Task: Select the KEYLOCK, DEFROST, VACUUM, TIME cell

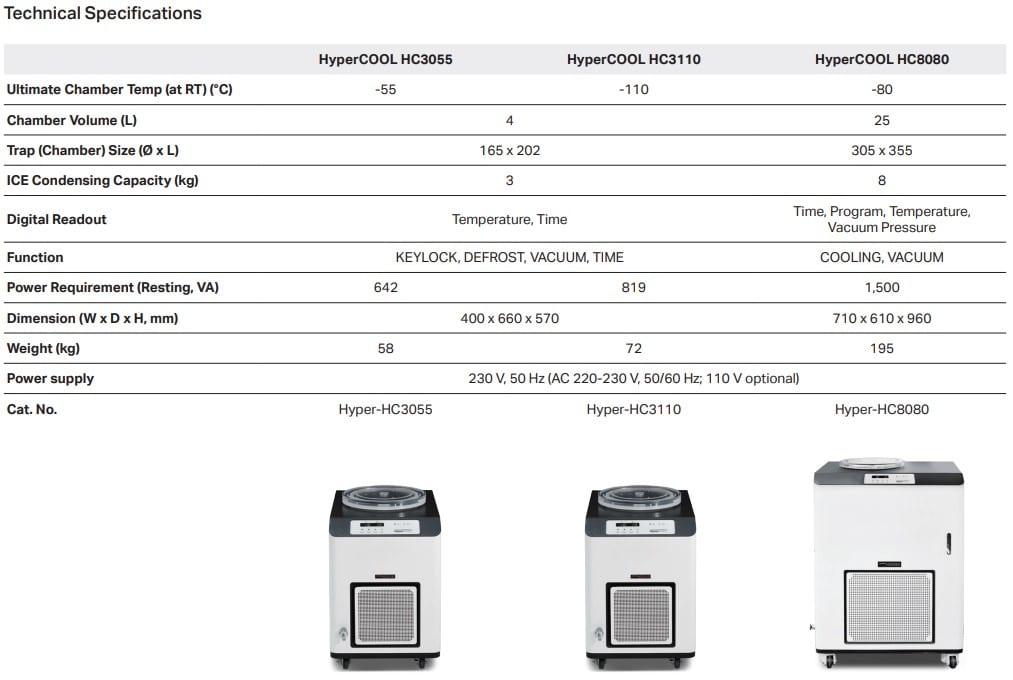Action: coord(509,258)
